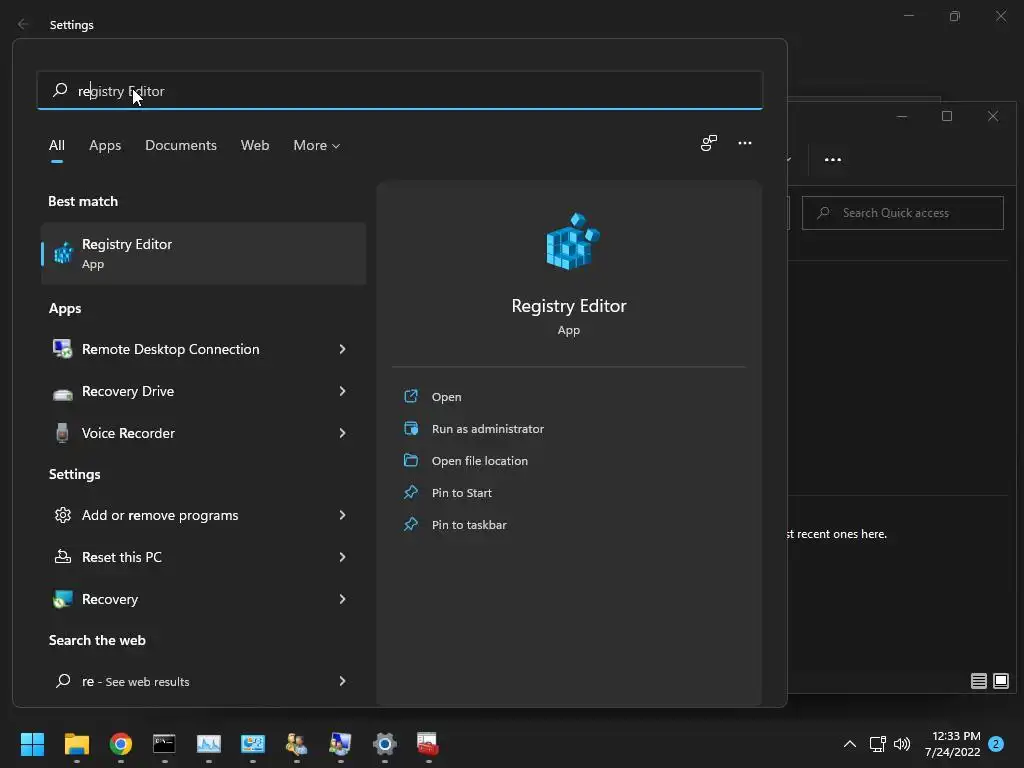The height and width of the screenshot is (768, 1024).
Task: Open the search panel three-dot menu
Action: [x=744, y=143]
